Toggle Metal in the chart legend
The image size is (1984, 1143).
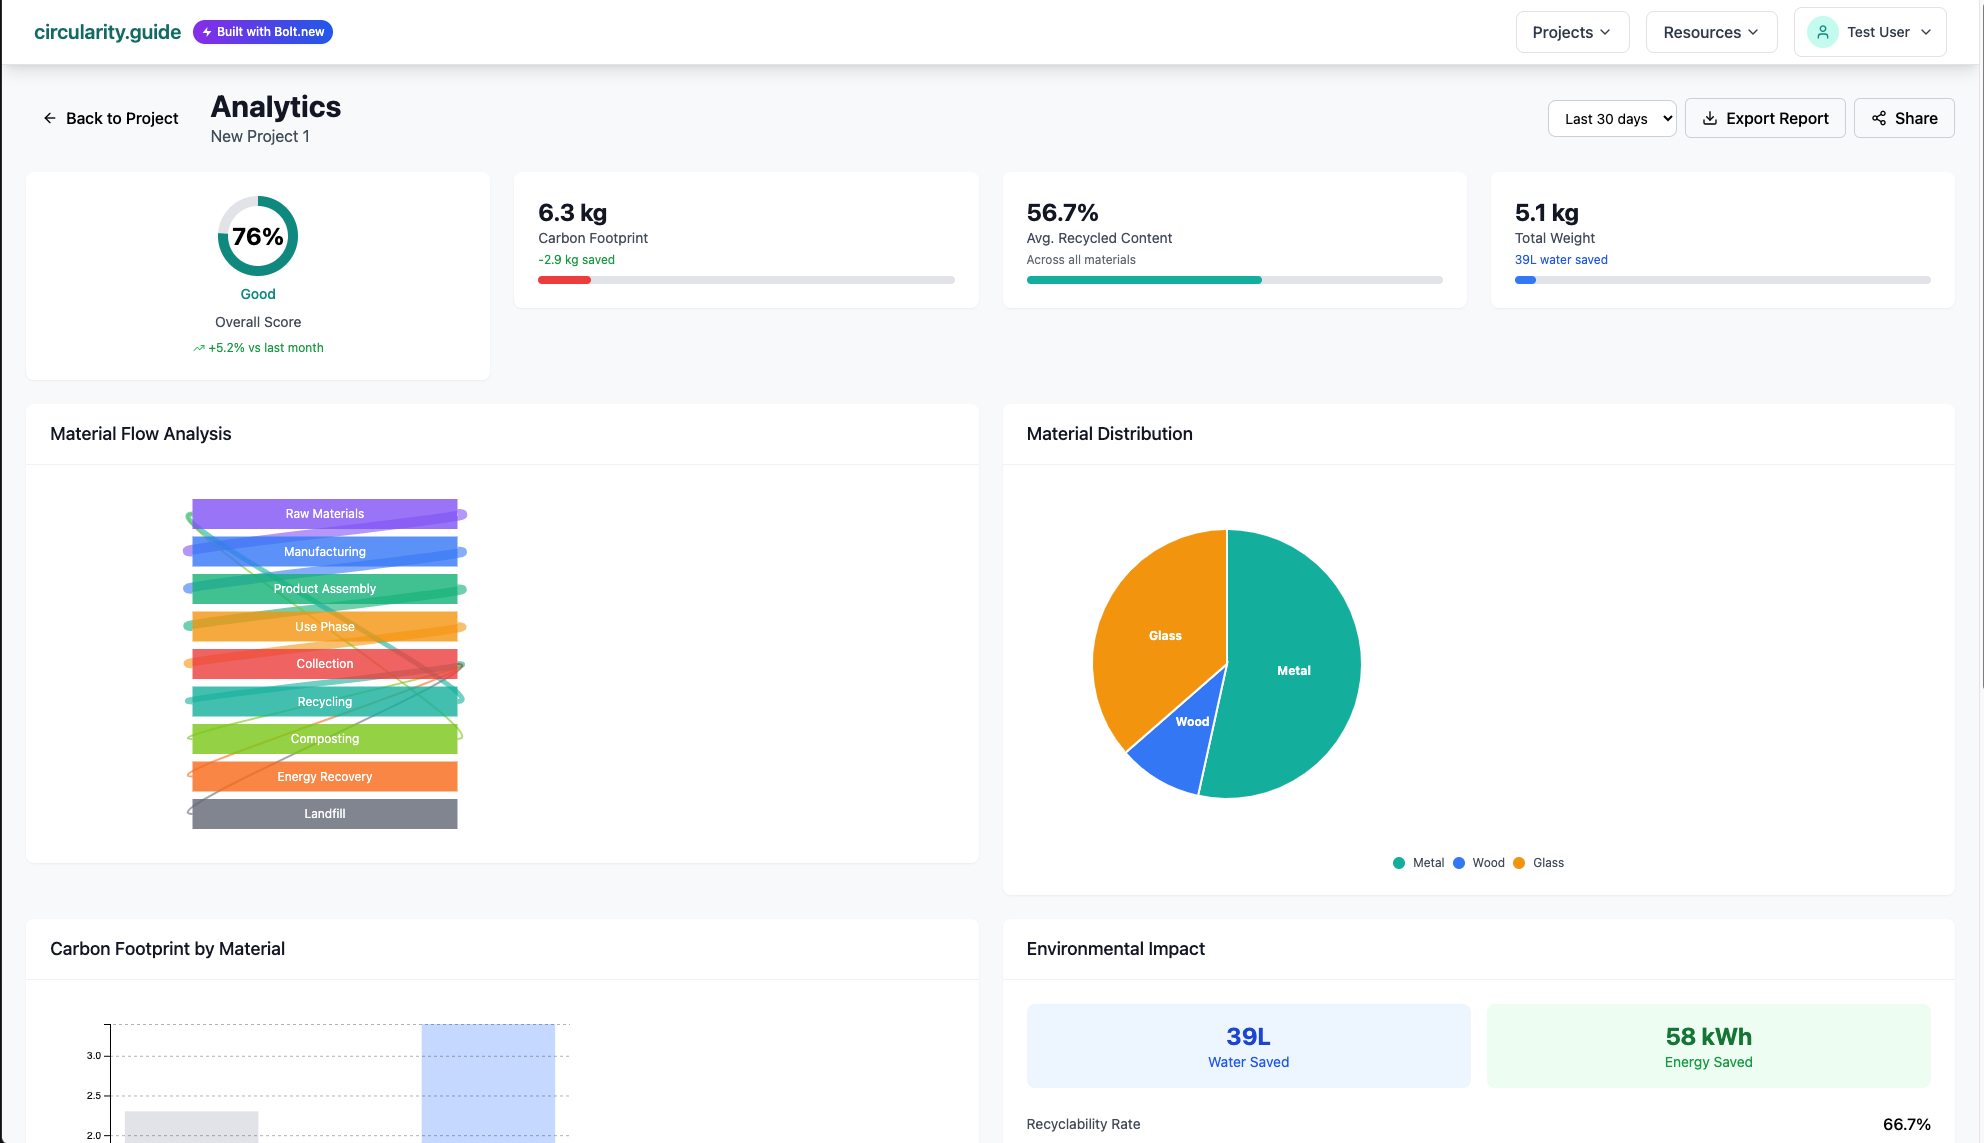click(x=1419, y=863)
